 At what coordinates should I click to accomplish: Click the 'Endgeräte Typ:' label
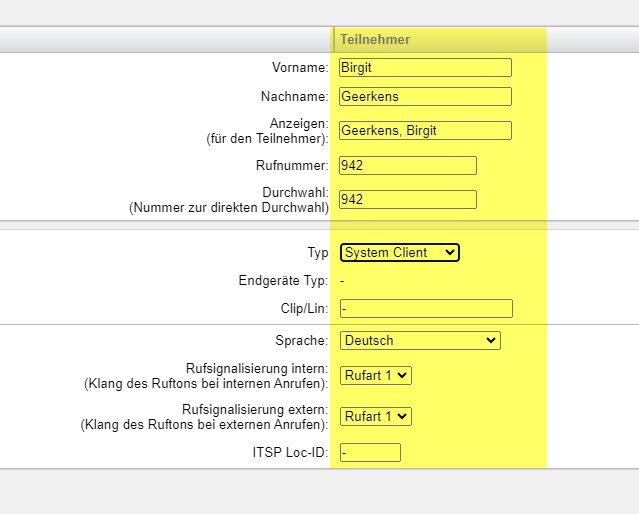[x=284, y=280]
